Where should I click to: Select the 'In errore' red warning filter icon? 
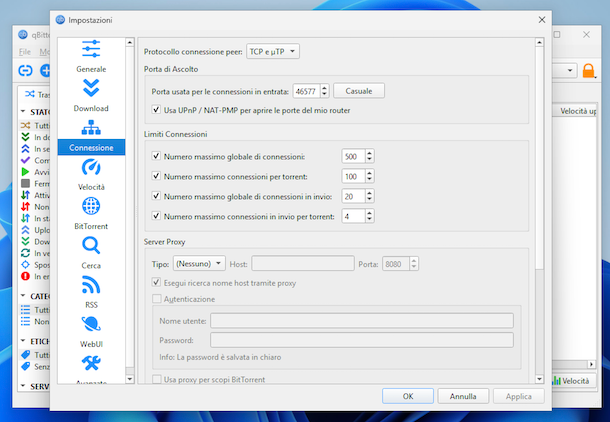click(x=25, y=277)
